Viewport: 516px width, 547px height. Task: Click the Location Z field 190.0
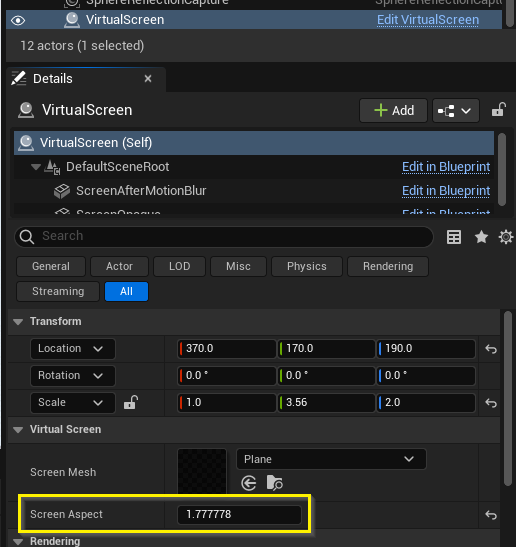(x=426, y=349)
